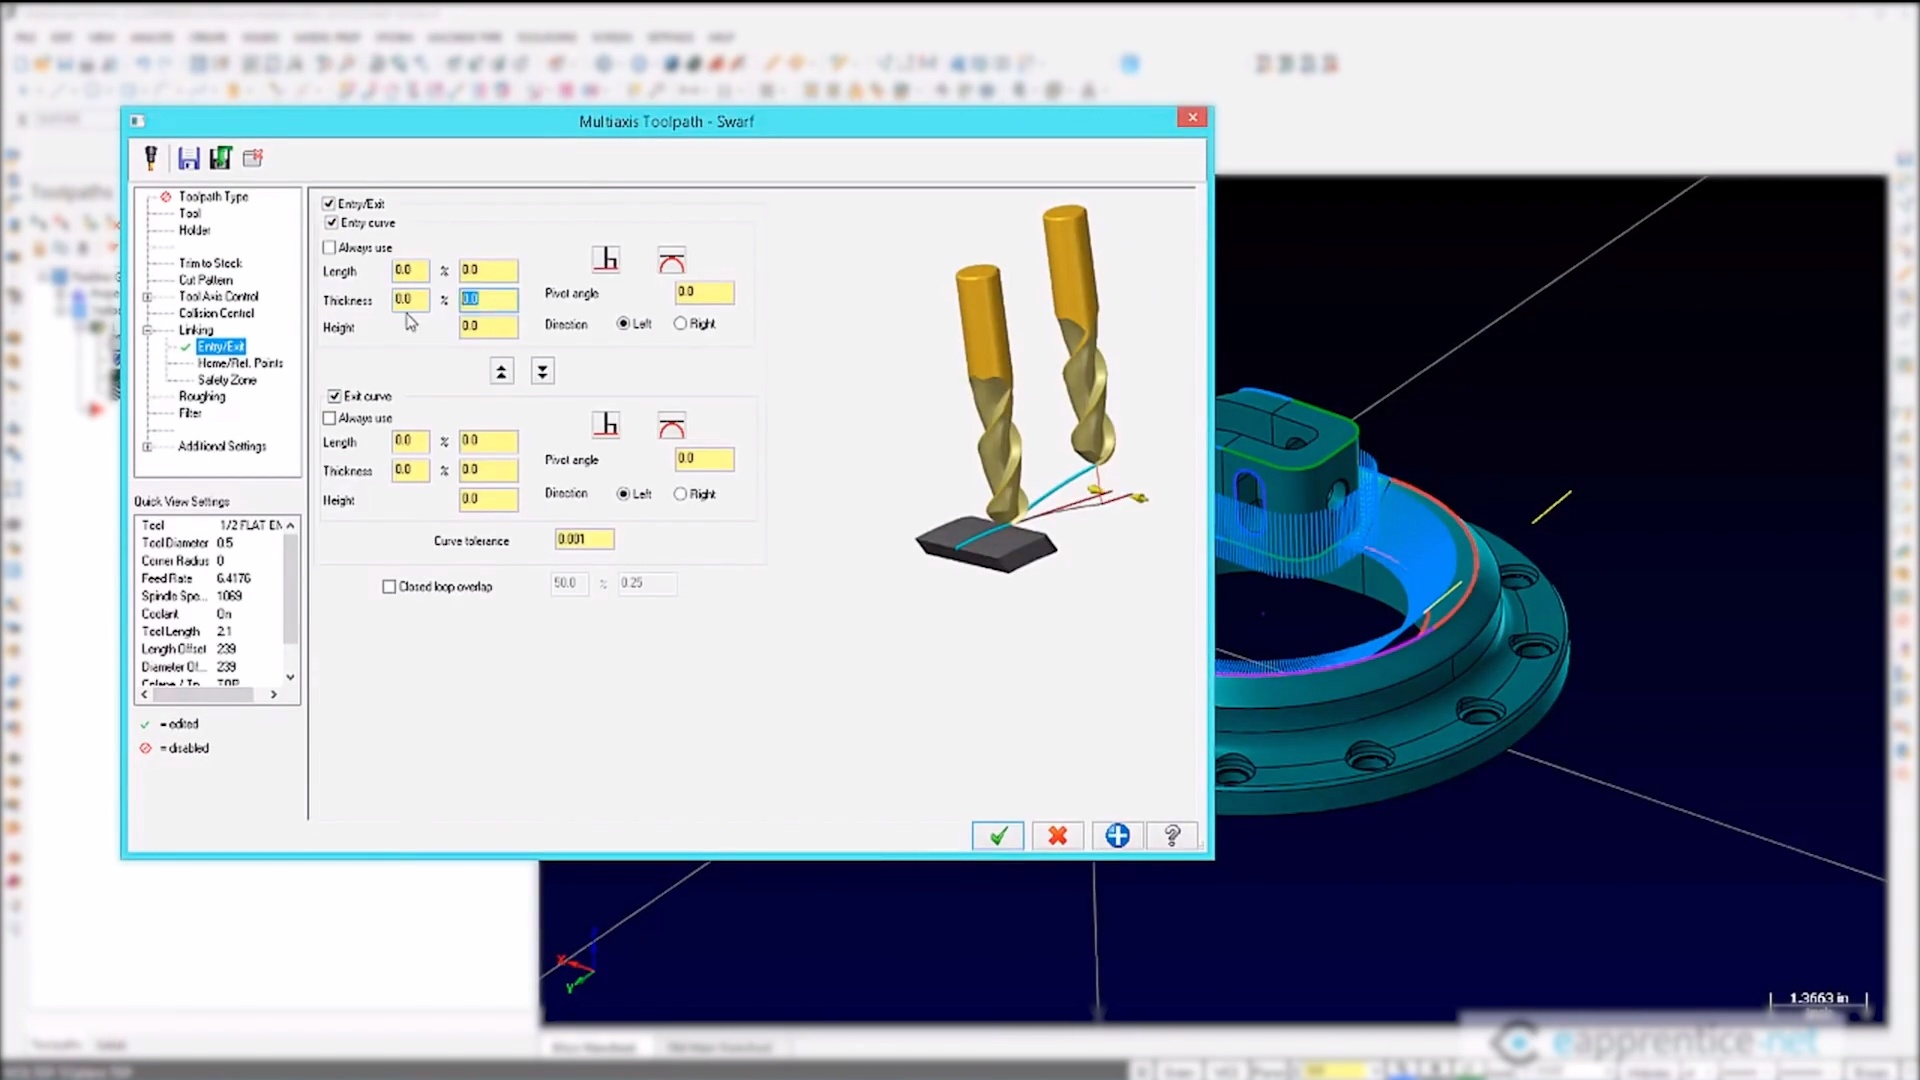Select the tangential arc entry curve icon
1920x1080 pixels.
click(x=671, y=259)
